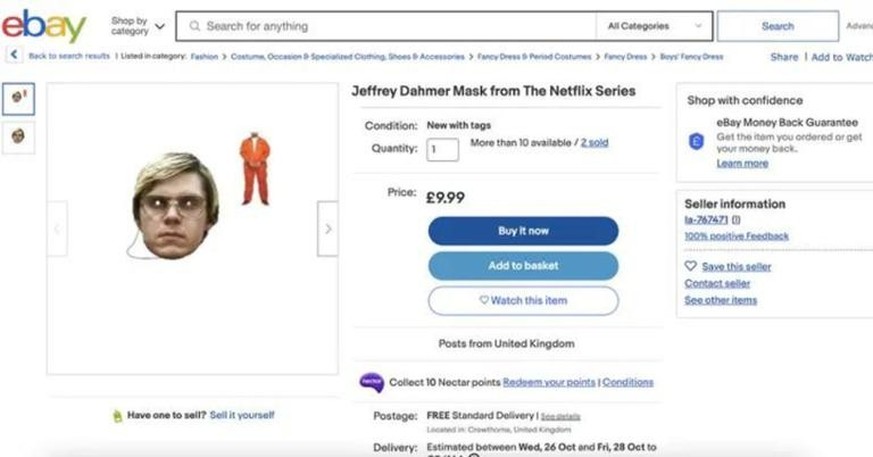Viewport: 873px width, 457px height.
Task: Open the Shop by category dropdown
Action: (137, 26)
